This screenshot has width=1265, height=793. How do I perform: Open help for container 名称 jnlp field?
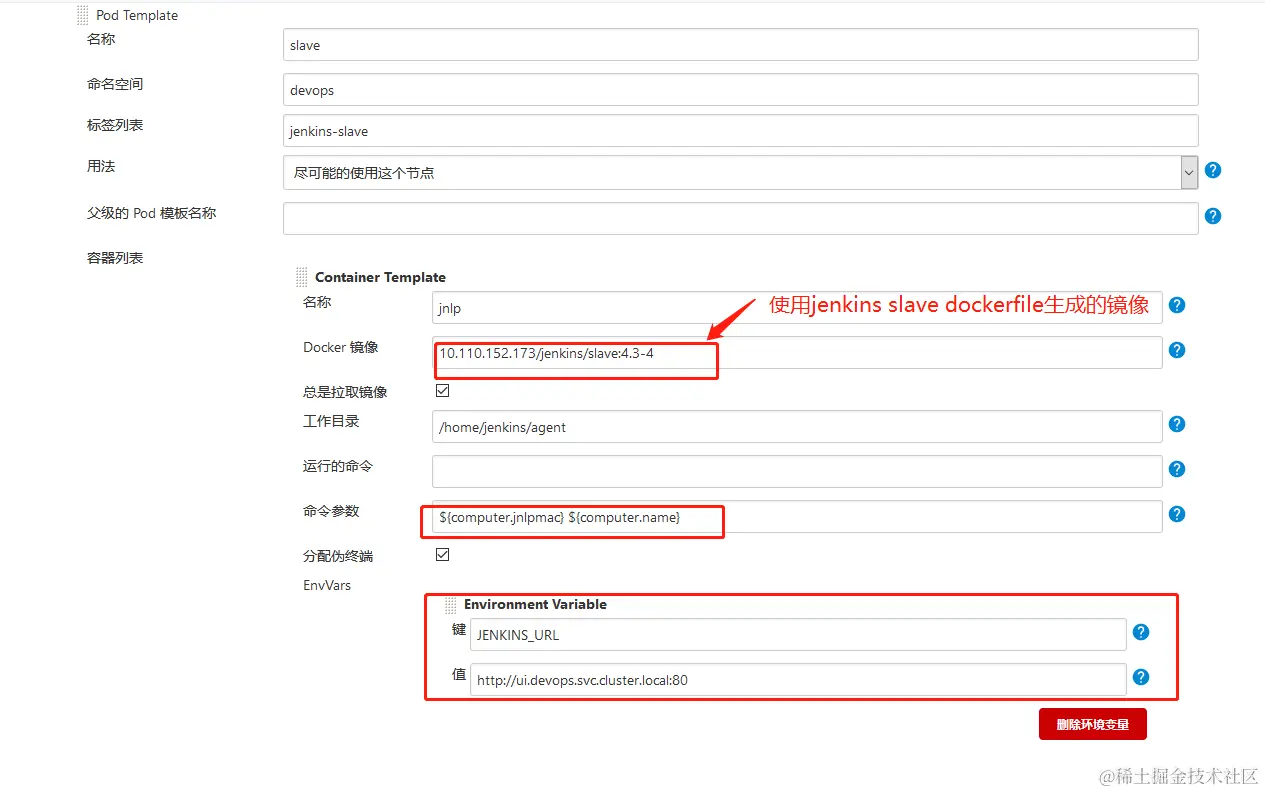[x=1177, y=305]
